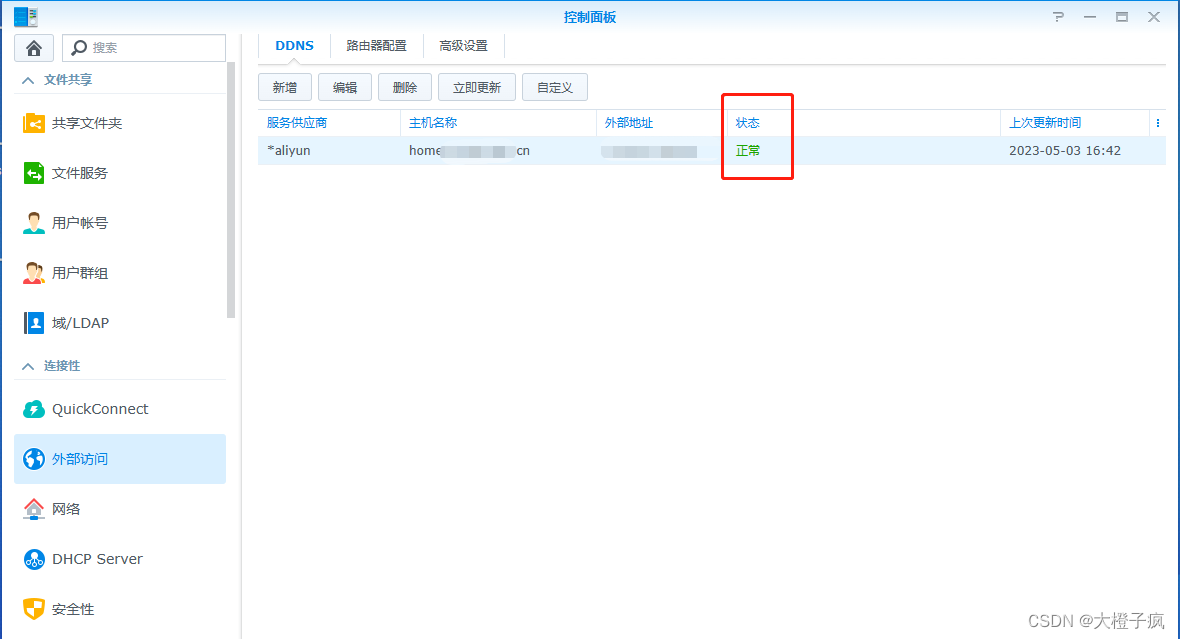
Task: Click 立即更新 to update DDNS now
Action: pyautogui.click(x=476, y=87)
